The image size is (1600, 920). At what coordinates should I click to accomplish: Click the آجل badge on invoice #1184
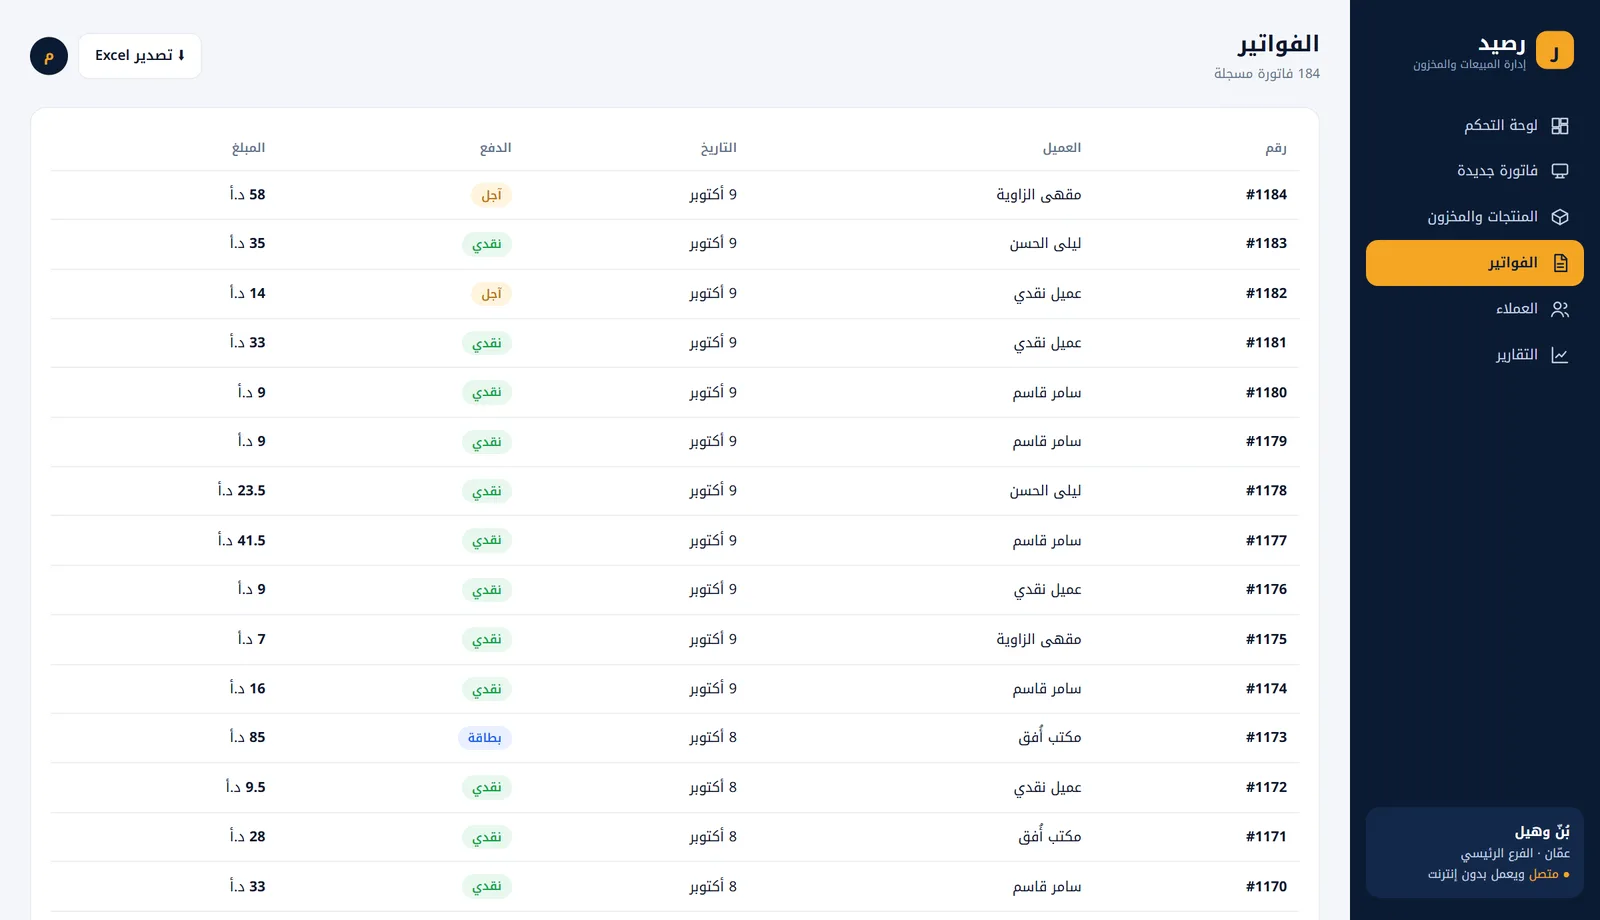(x=491, y=195)
